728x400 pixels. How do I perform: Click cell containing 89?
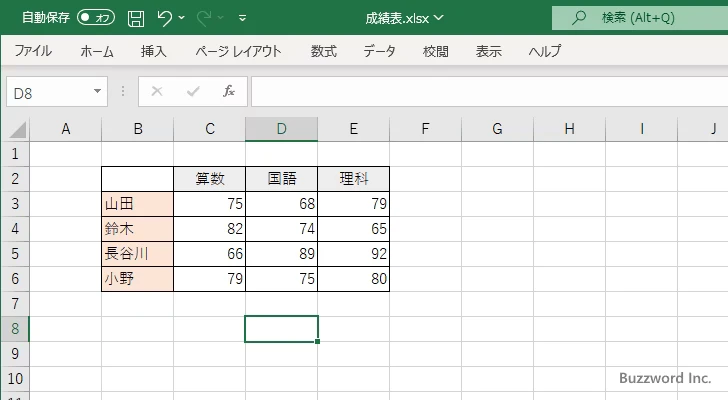(x=281, y=254)
